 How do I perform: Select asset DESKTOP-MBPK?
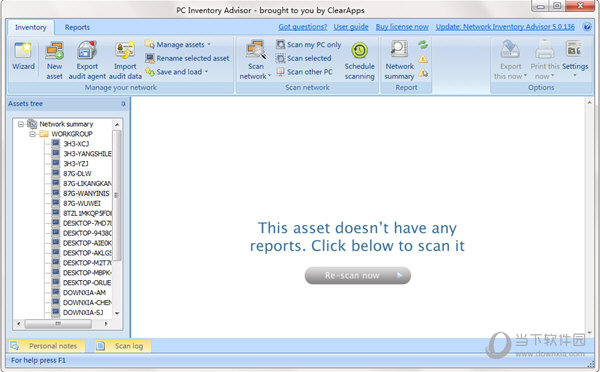[87, 273]
